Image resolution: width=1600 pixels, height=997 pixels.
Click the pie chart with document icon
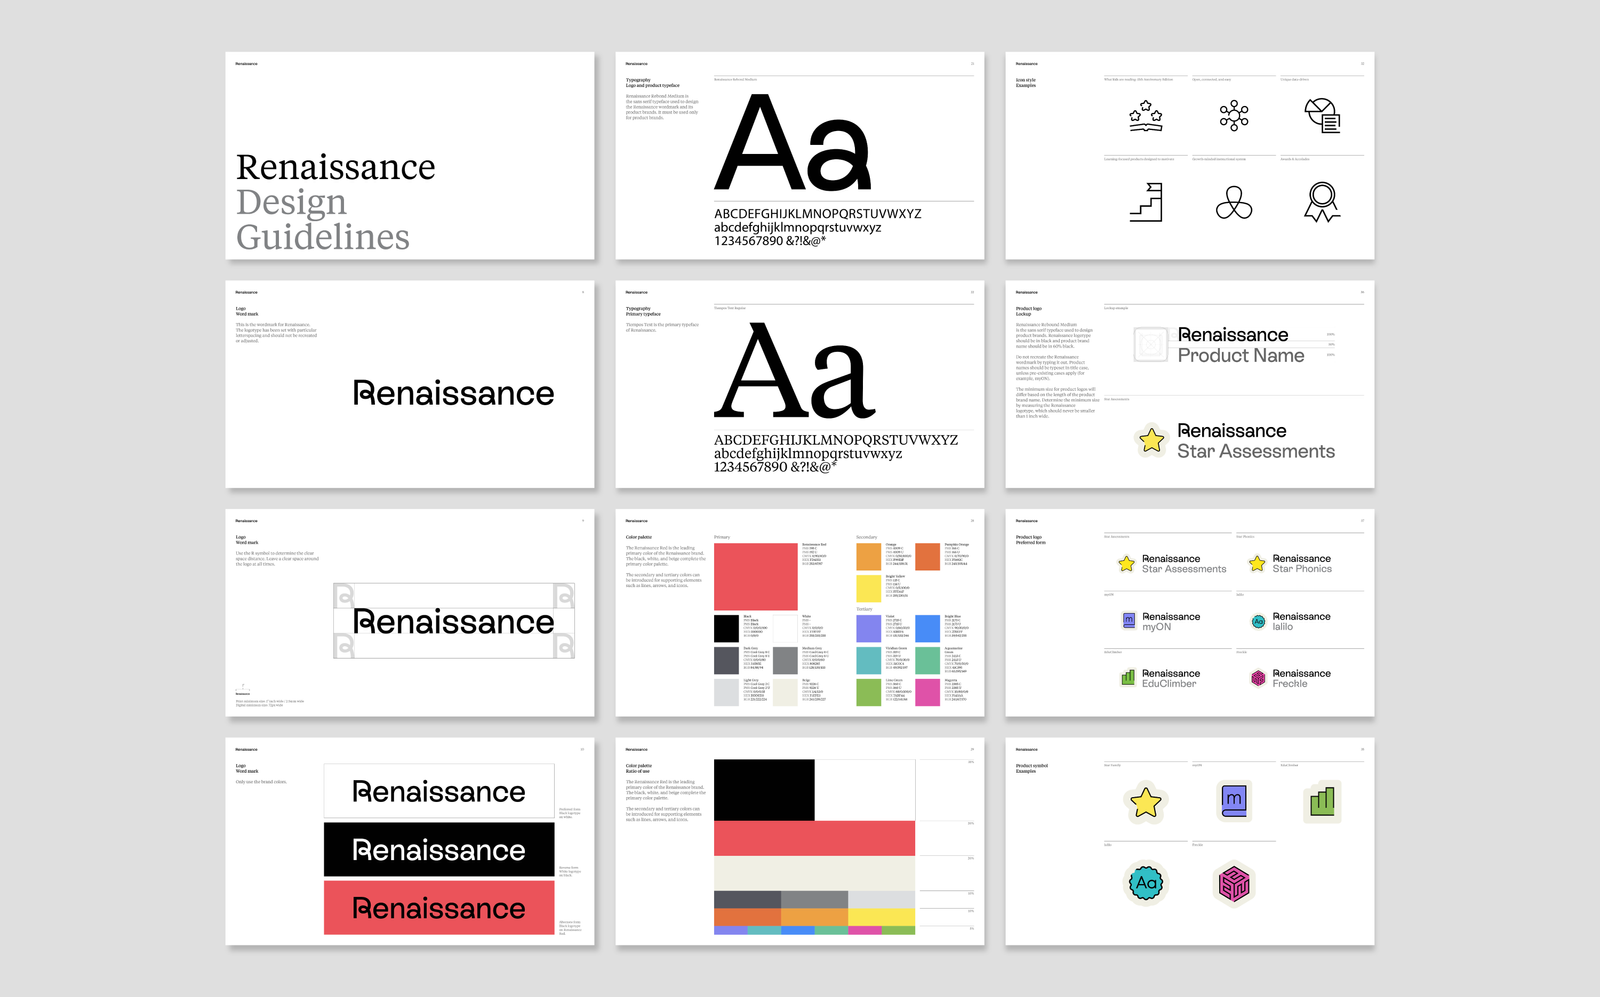click(x=1322, y=116)
